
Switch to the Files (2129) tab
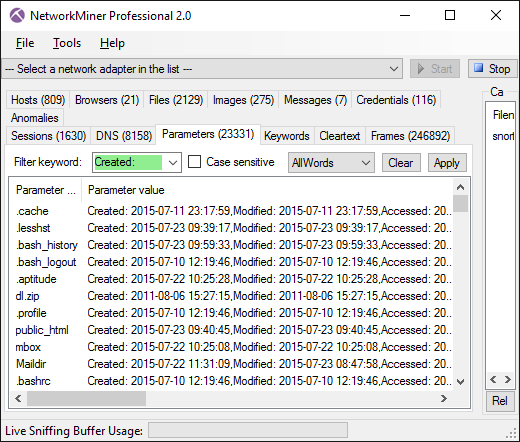176,100
